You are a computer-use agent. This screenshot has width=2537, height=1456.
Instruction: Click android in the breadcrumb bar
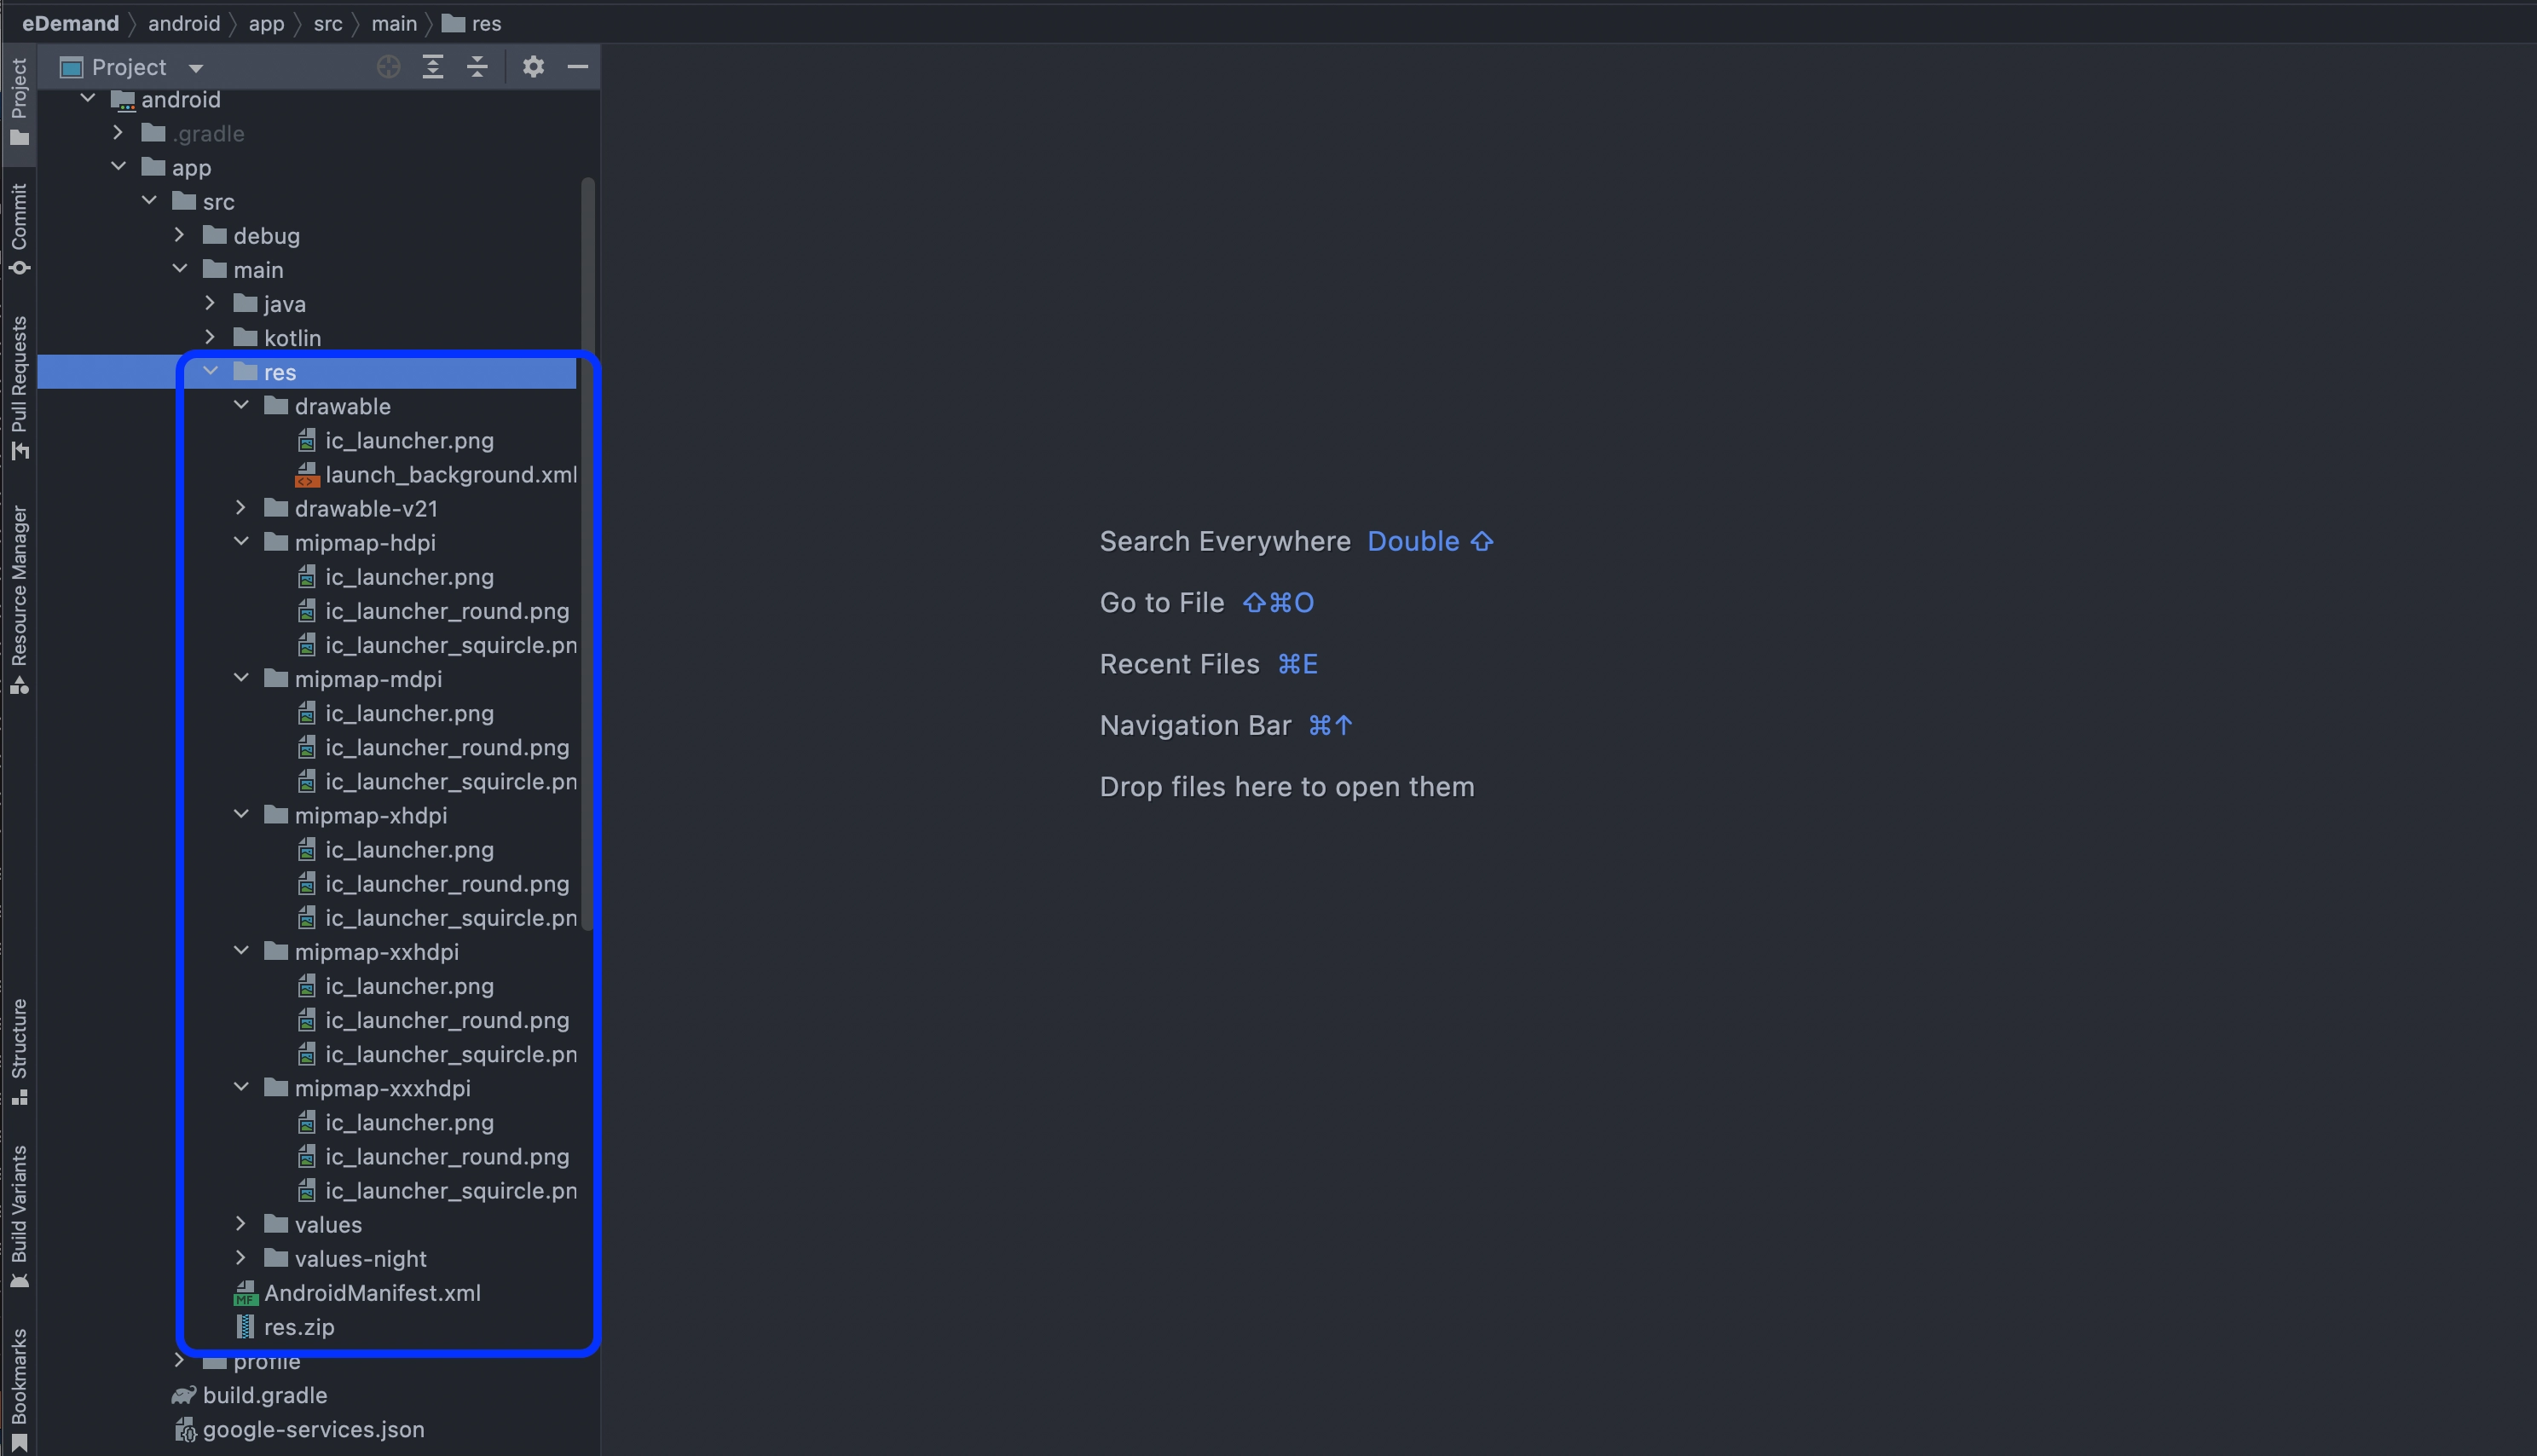184,23
